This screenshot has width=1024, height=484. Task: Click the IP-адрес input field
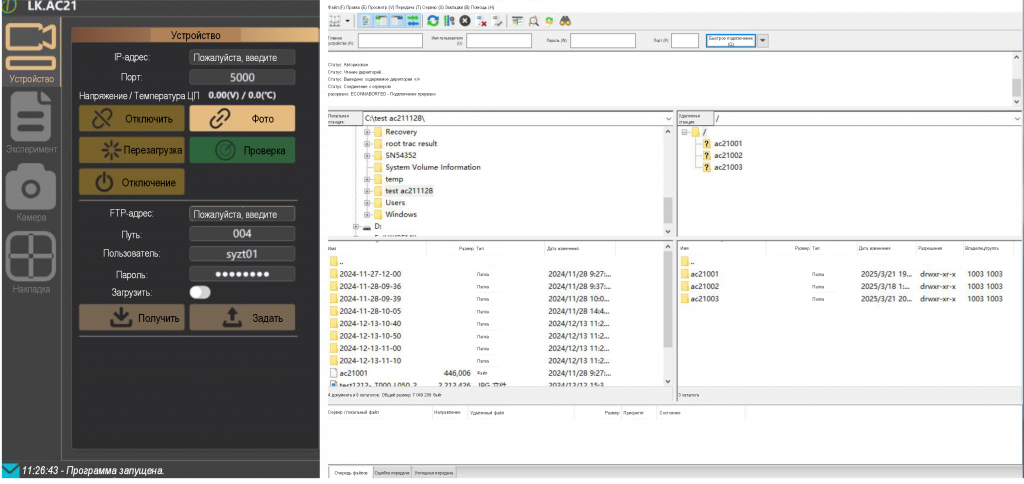click(x=242, y=57)
